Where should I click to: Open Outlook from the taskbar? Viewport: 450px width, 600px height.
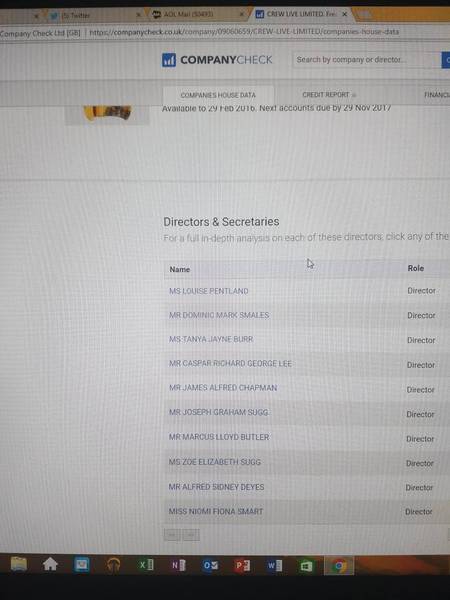pos(210,566)
